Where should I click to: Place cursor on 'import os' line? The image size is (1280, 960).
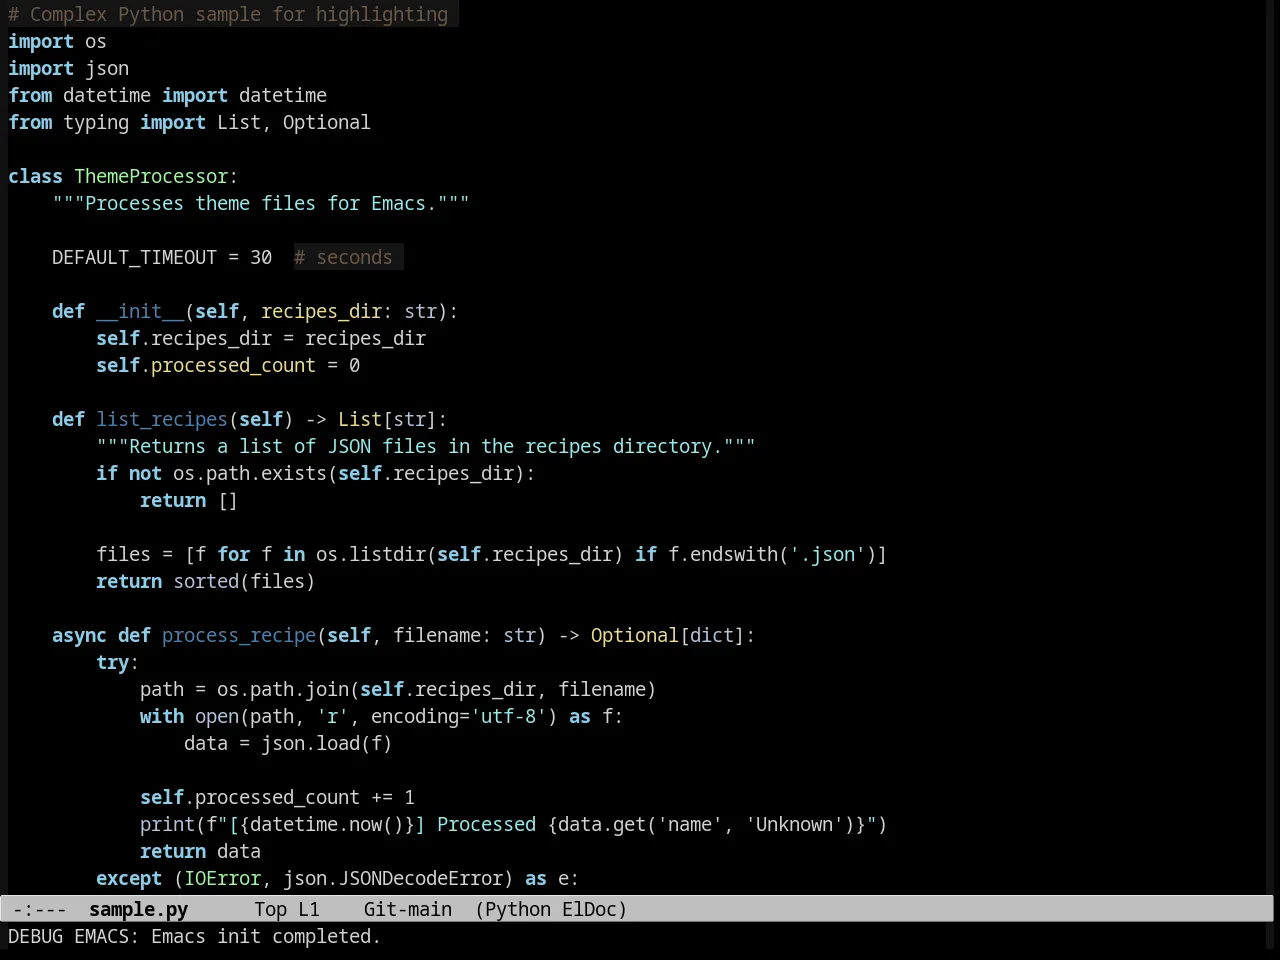coord(57,41)
